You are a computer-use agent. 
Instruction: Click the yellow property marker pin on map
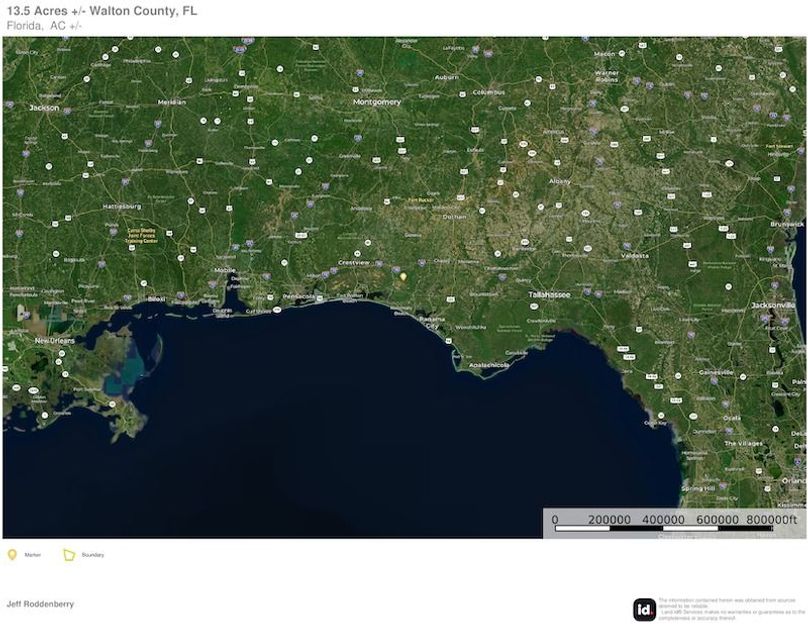(x=404, y=275)
